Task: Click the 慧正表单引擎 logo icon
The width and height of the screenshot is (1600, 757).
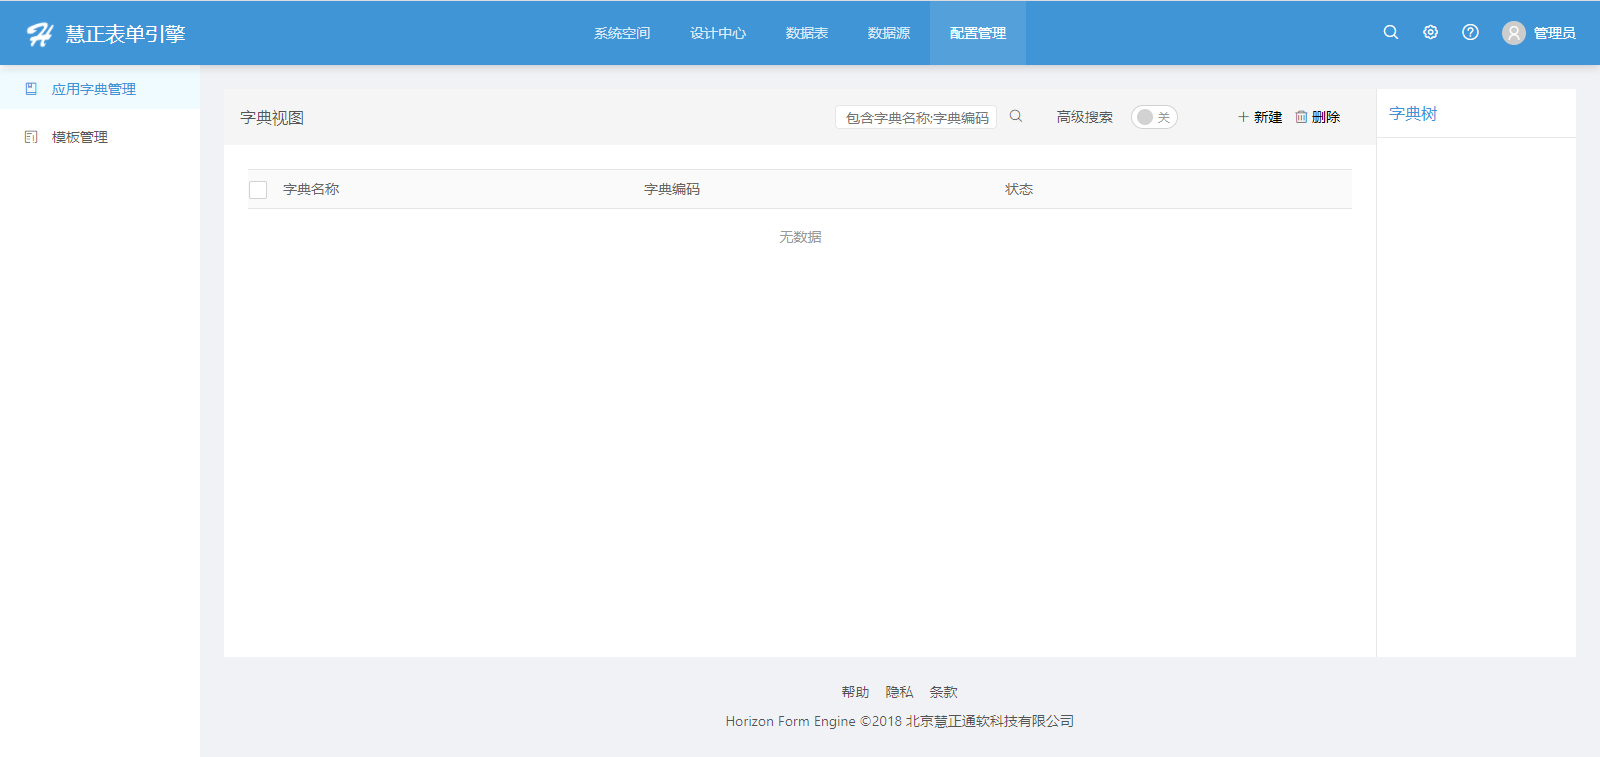Action: [x=40, y=34]
